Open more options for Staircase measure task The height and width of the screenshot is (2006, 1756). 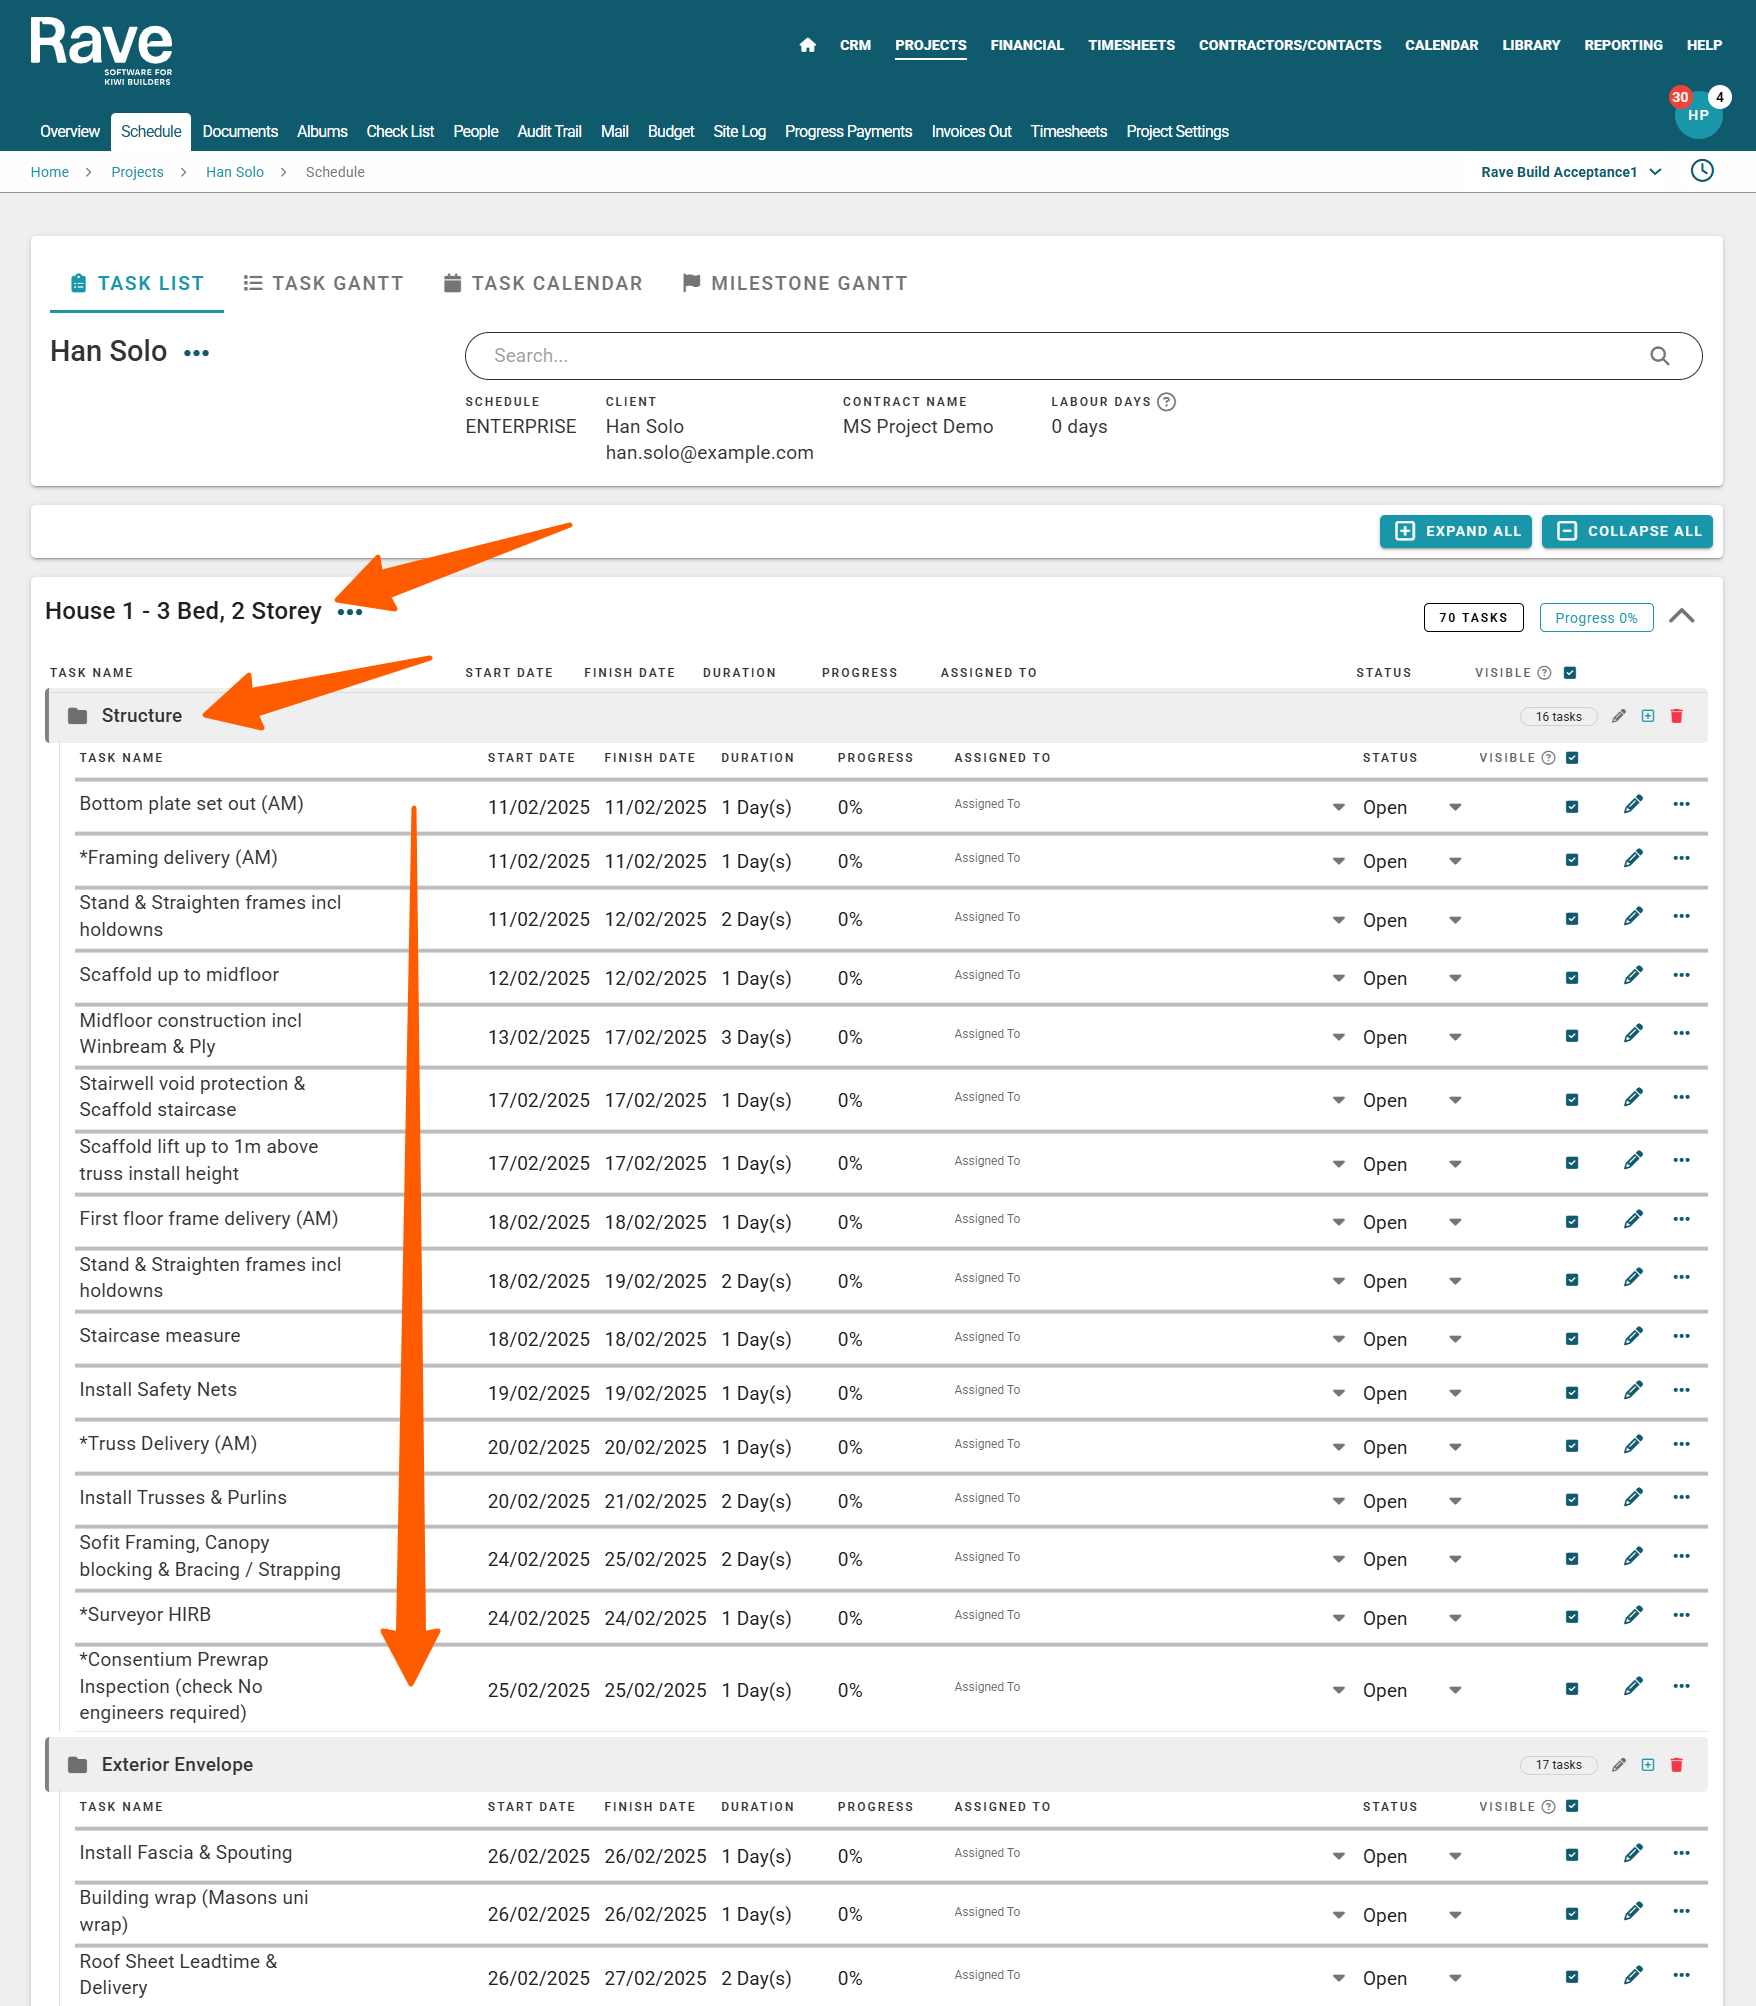tap(1681, 1337)
